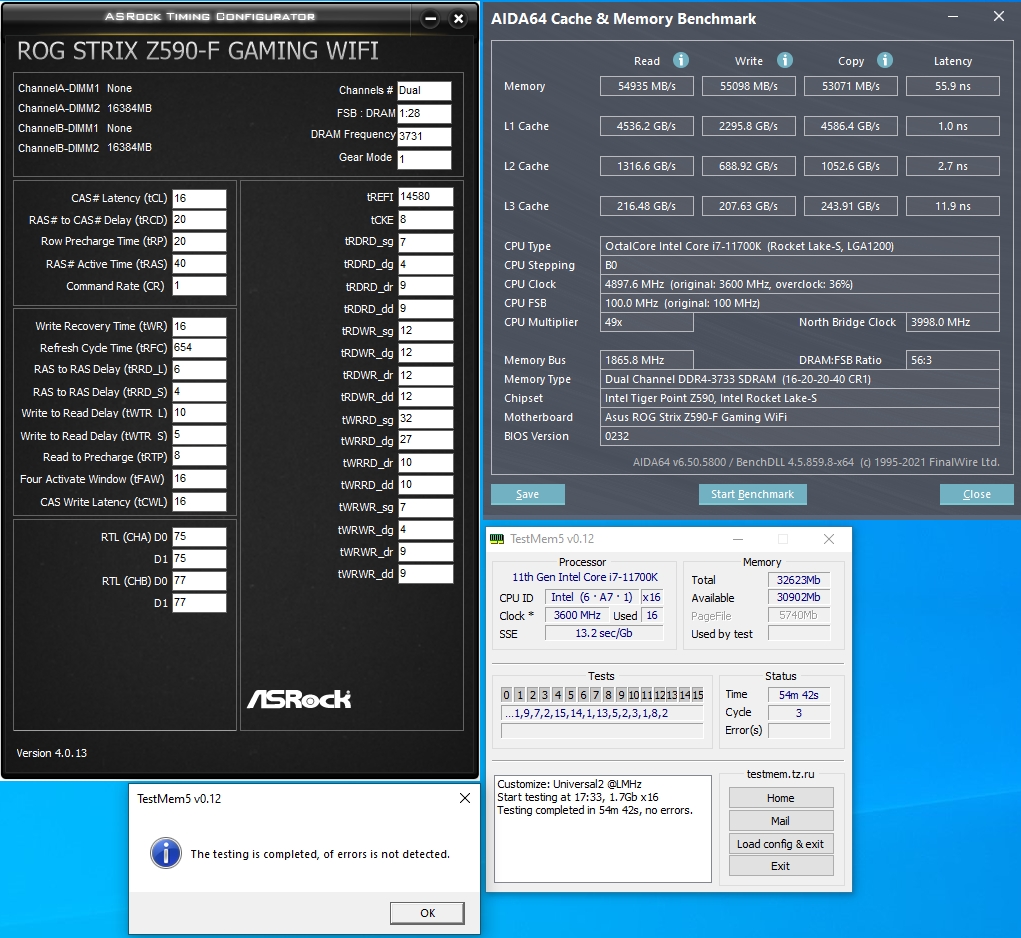
Task: Click the Close button in AIDA64
Action: click(x=977, y=494)
